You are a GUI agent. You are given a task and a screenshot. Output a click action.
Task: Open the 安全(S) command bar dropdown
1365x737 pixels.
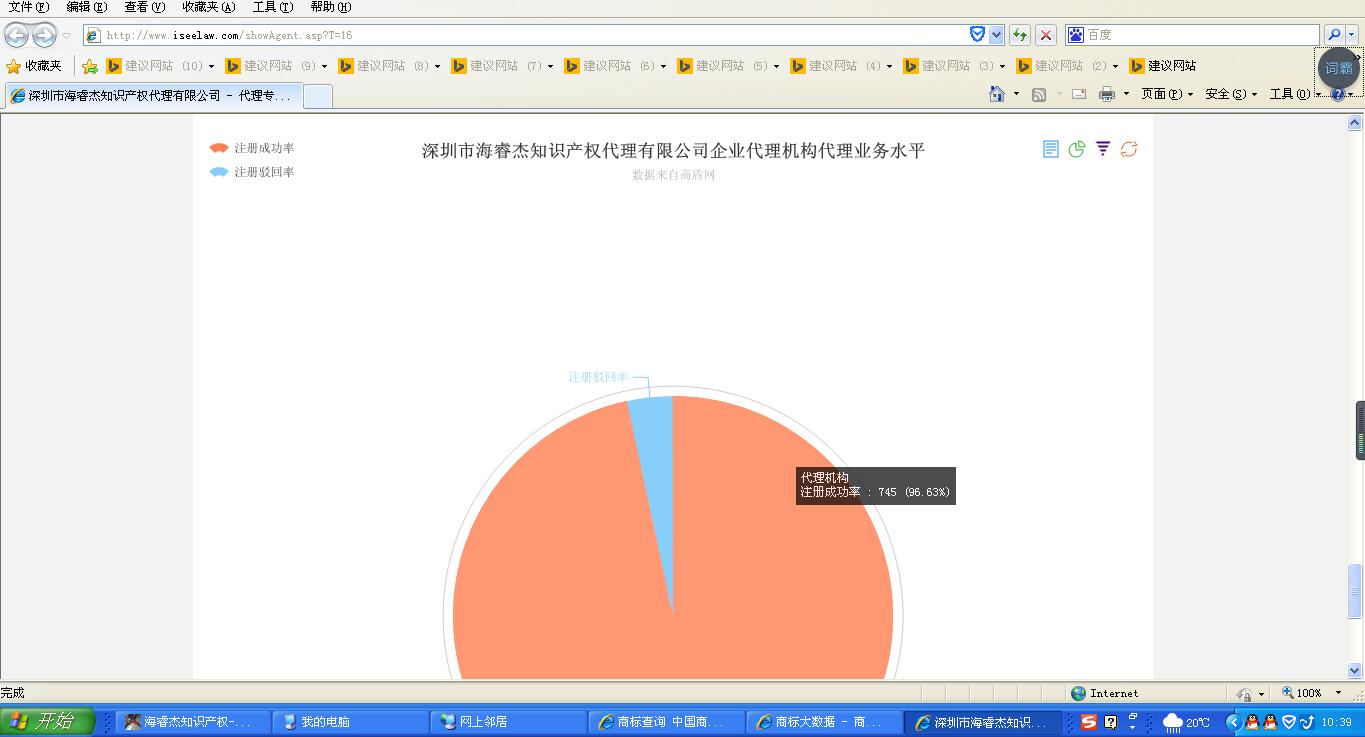pos(1231,94)
